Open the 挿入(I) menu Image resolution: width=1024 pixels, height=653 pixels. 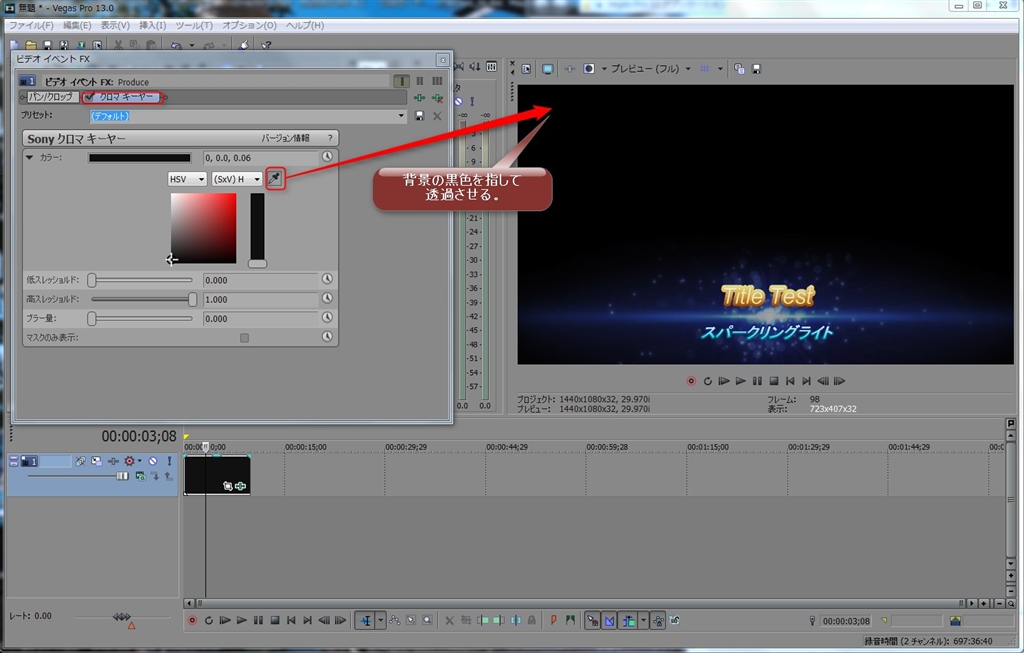pos(152,25)
